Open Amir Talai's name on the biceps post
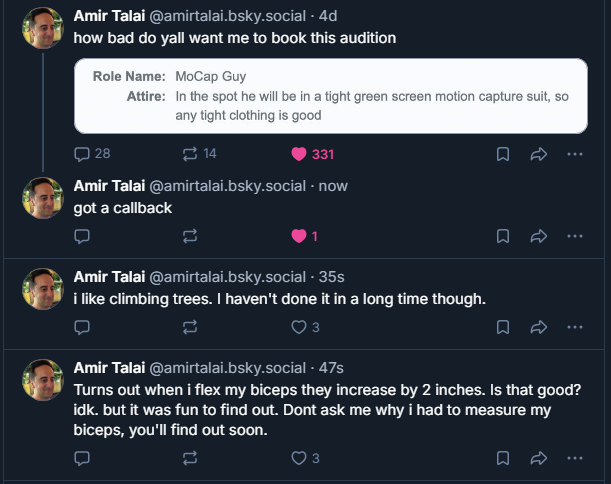Image resolution: width=611 pixels, height=484 pixels. 109,367
